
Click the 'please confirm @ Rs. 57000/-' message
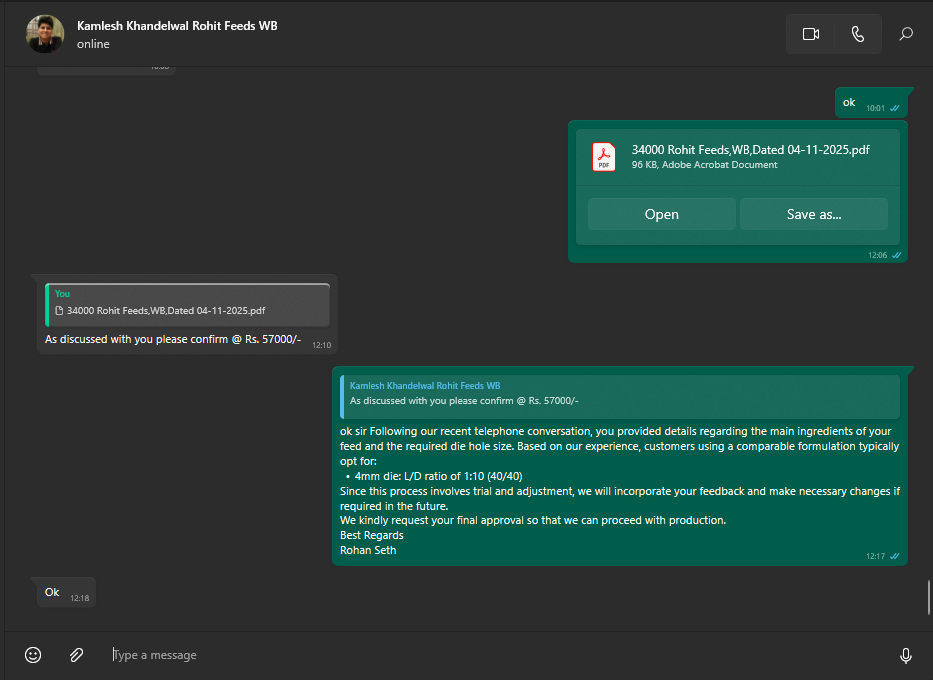click(172, 340)
